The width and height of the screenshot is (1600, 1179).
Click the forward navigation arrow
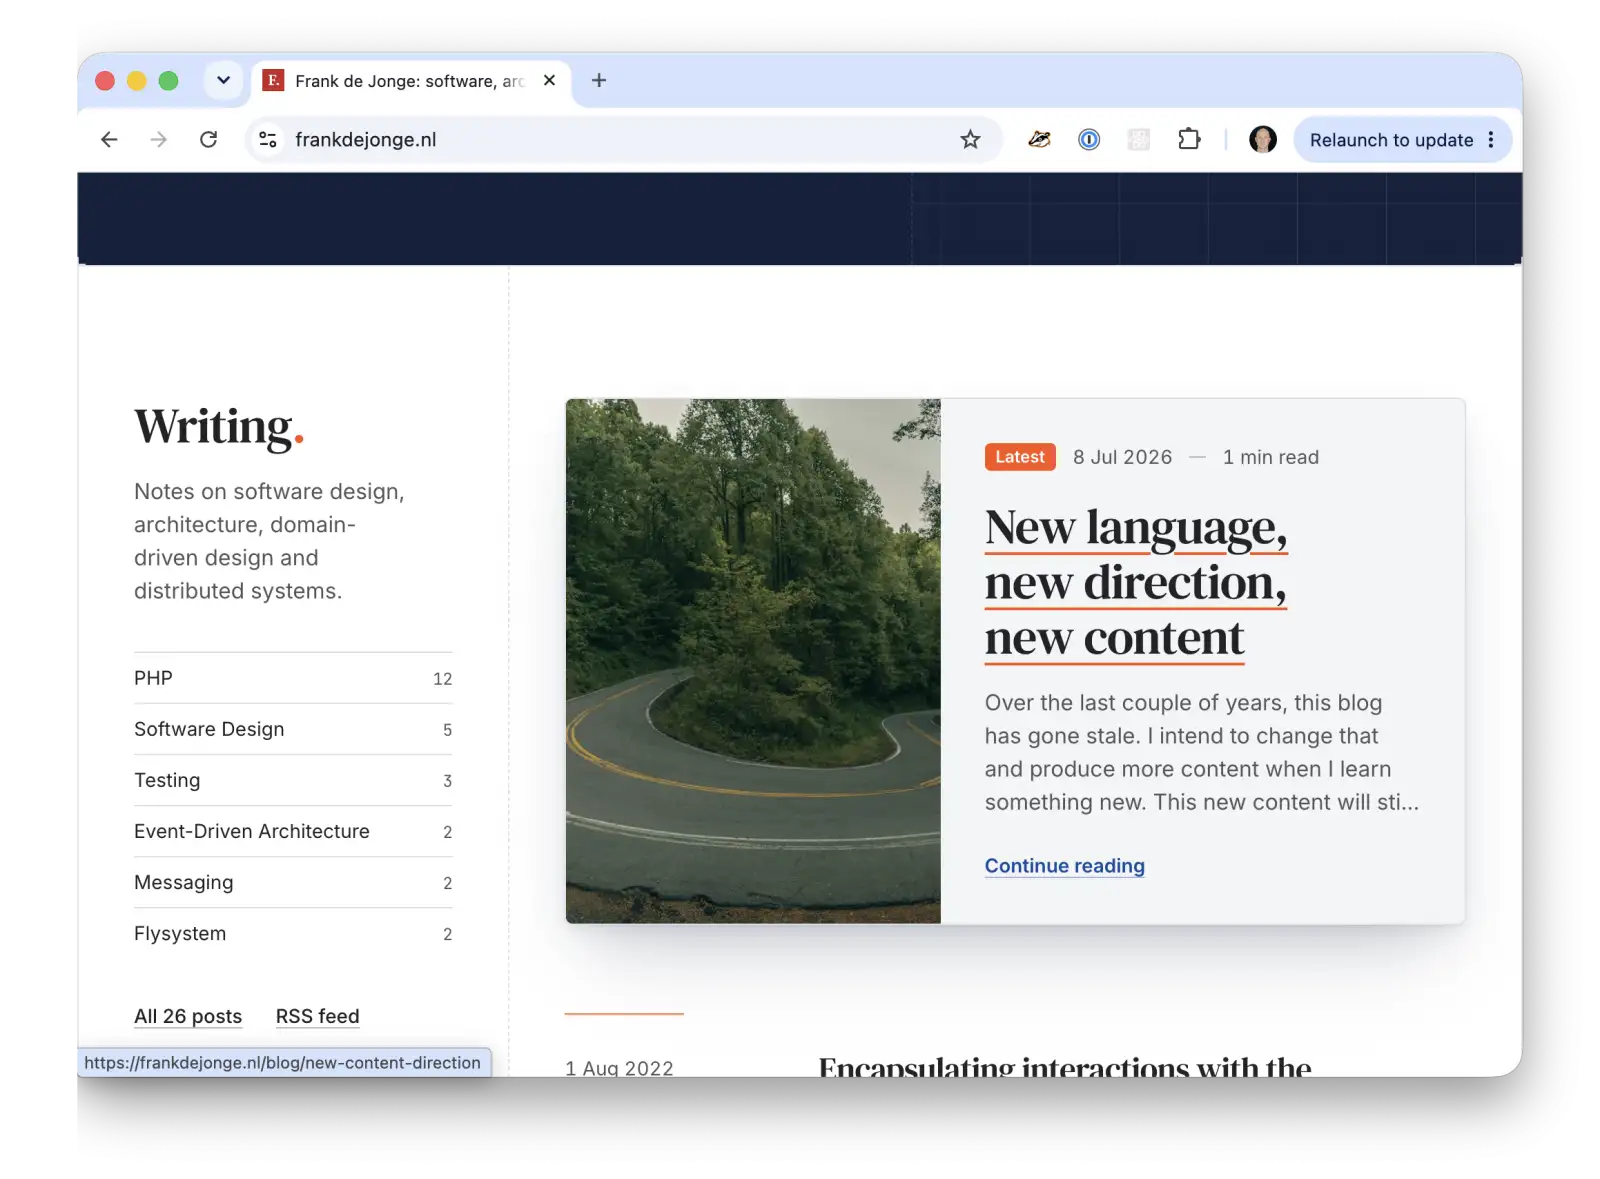158,140
